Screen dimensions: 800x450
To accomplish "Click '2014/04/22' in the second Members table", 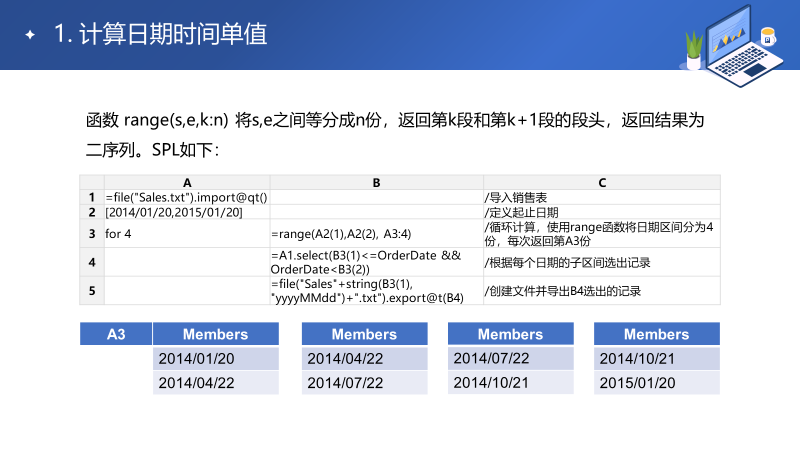I will point(364,359).
